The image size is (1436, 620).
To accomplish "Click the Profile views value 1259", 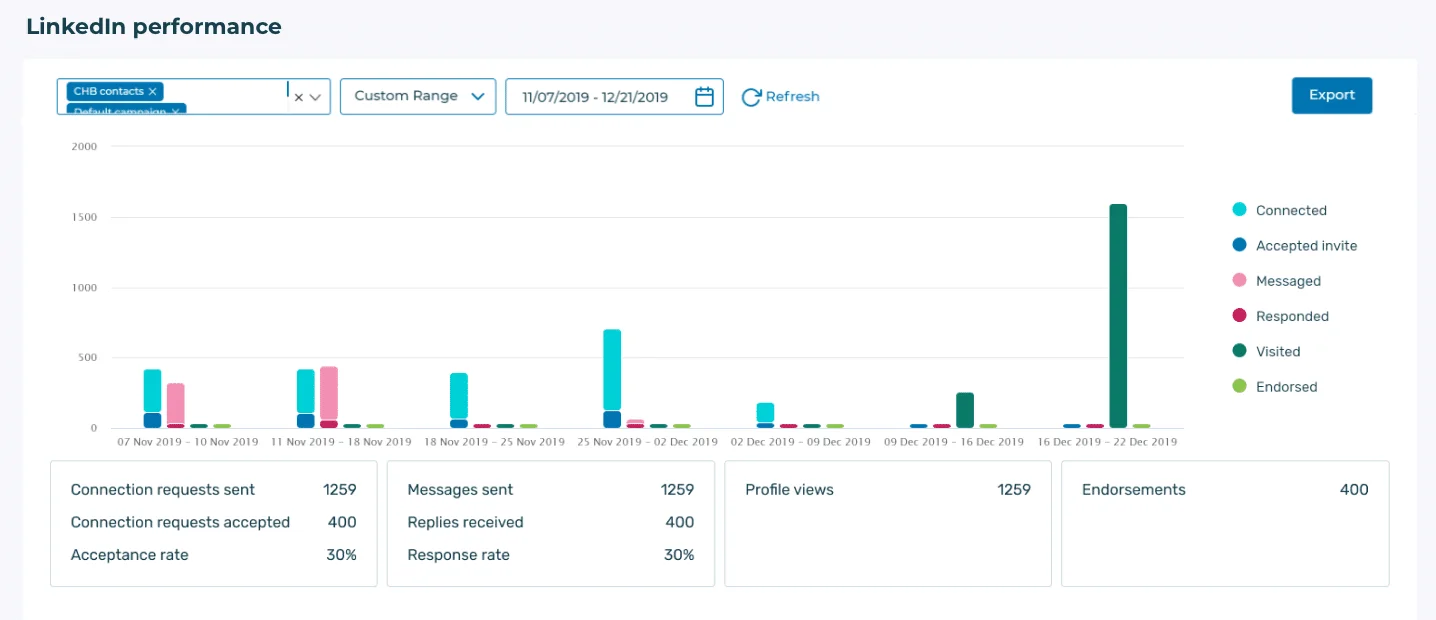I will tap(1014, 490).
